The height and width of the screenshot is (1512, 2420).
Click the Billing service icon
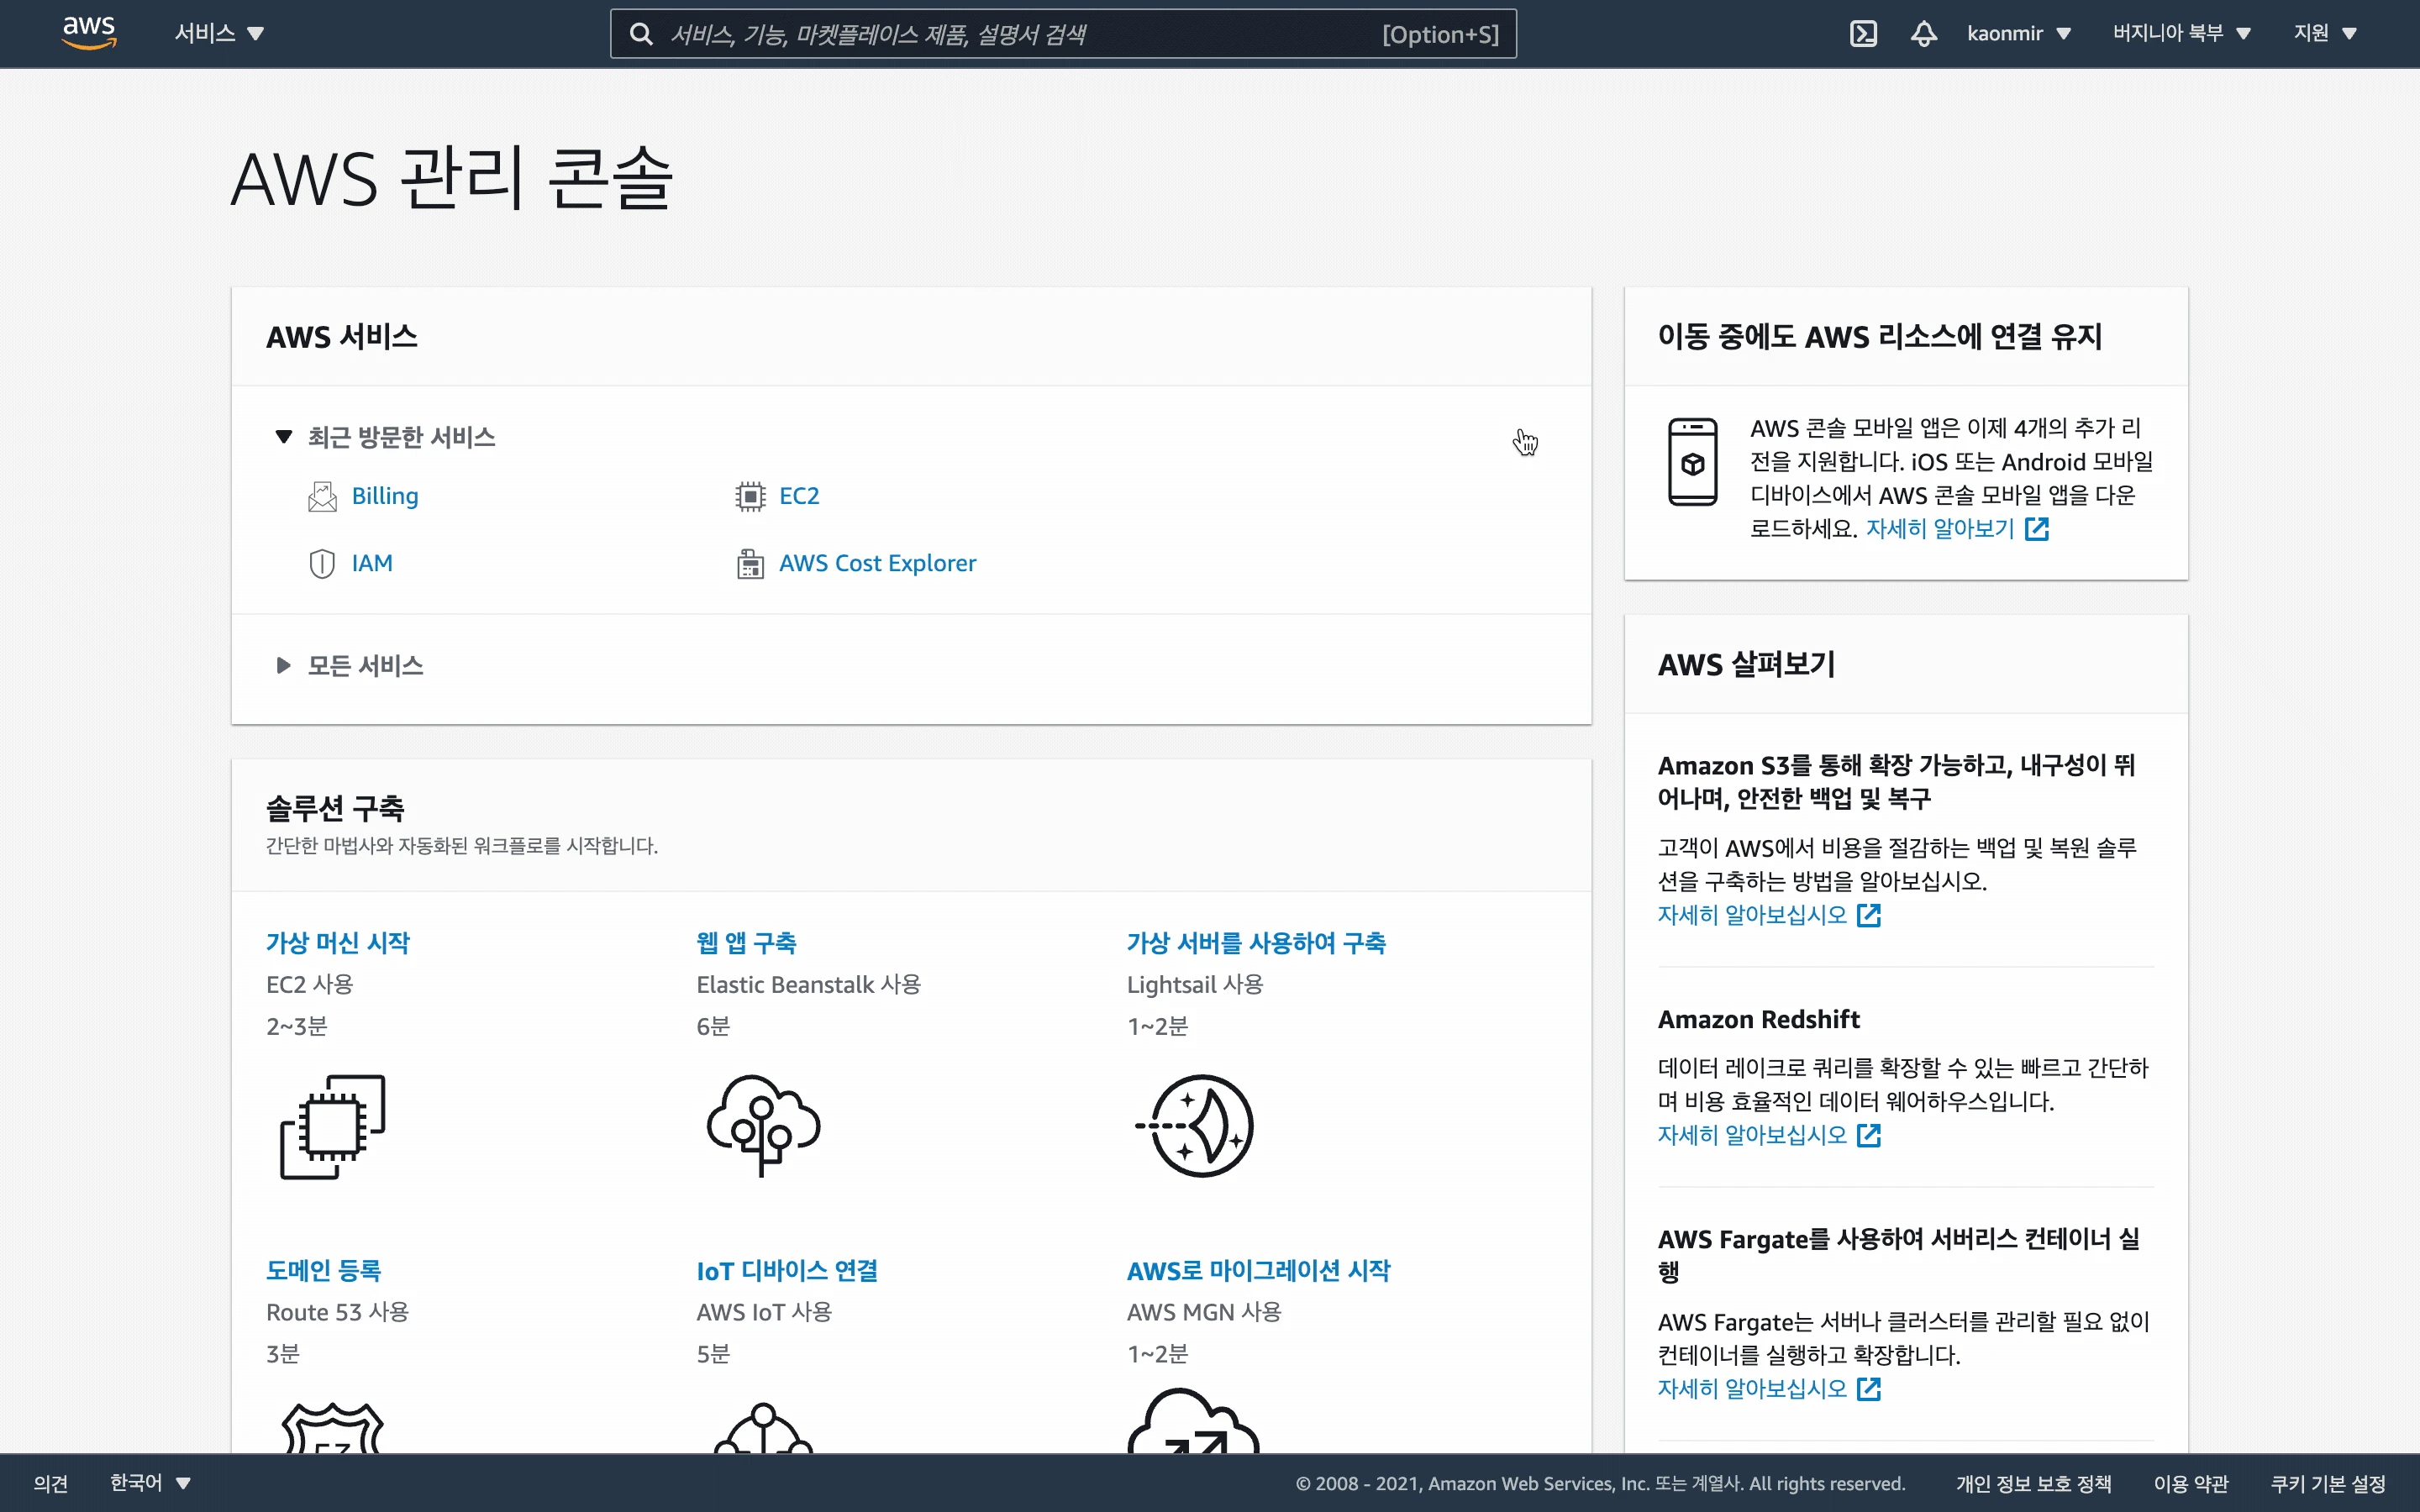point(322,496)
